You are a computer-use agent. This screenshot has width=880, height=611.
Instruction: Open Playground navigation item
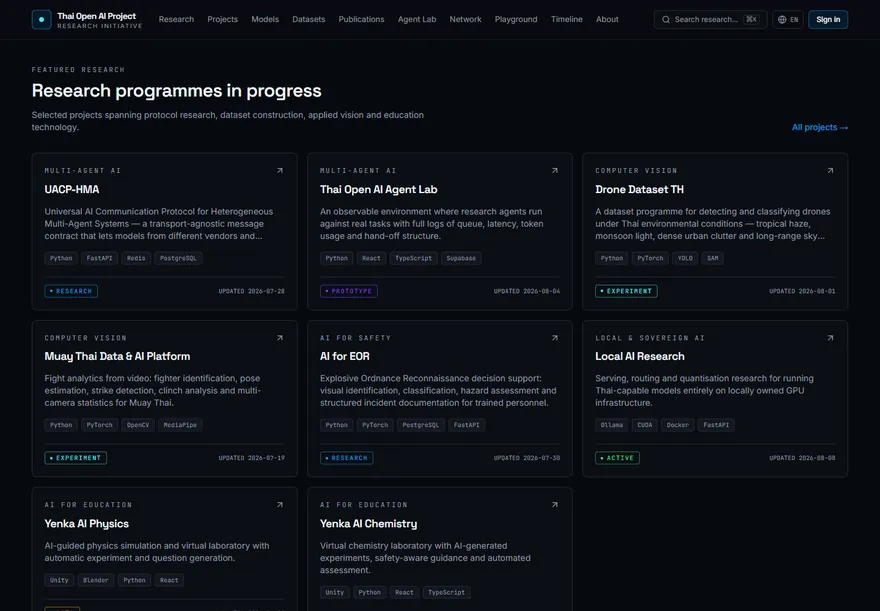(516, 19)
